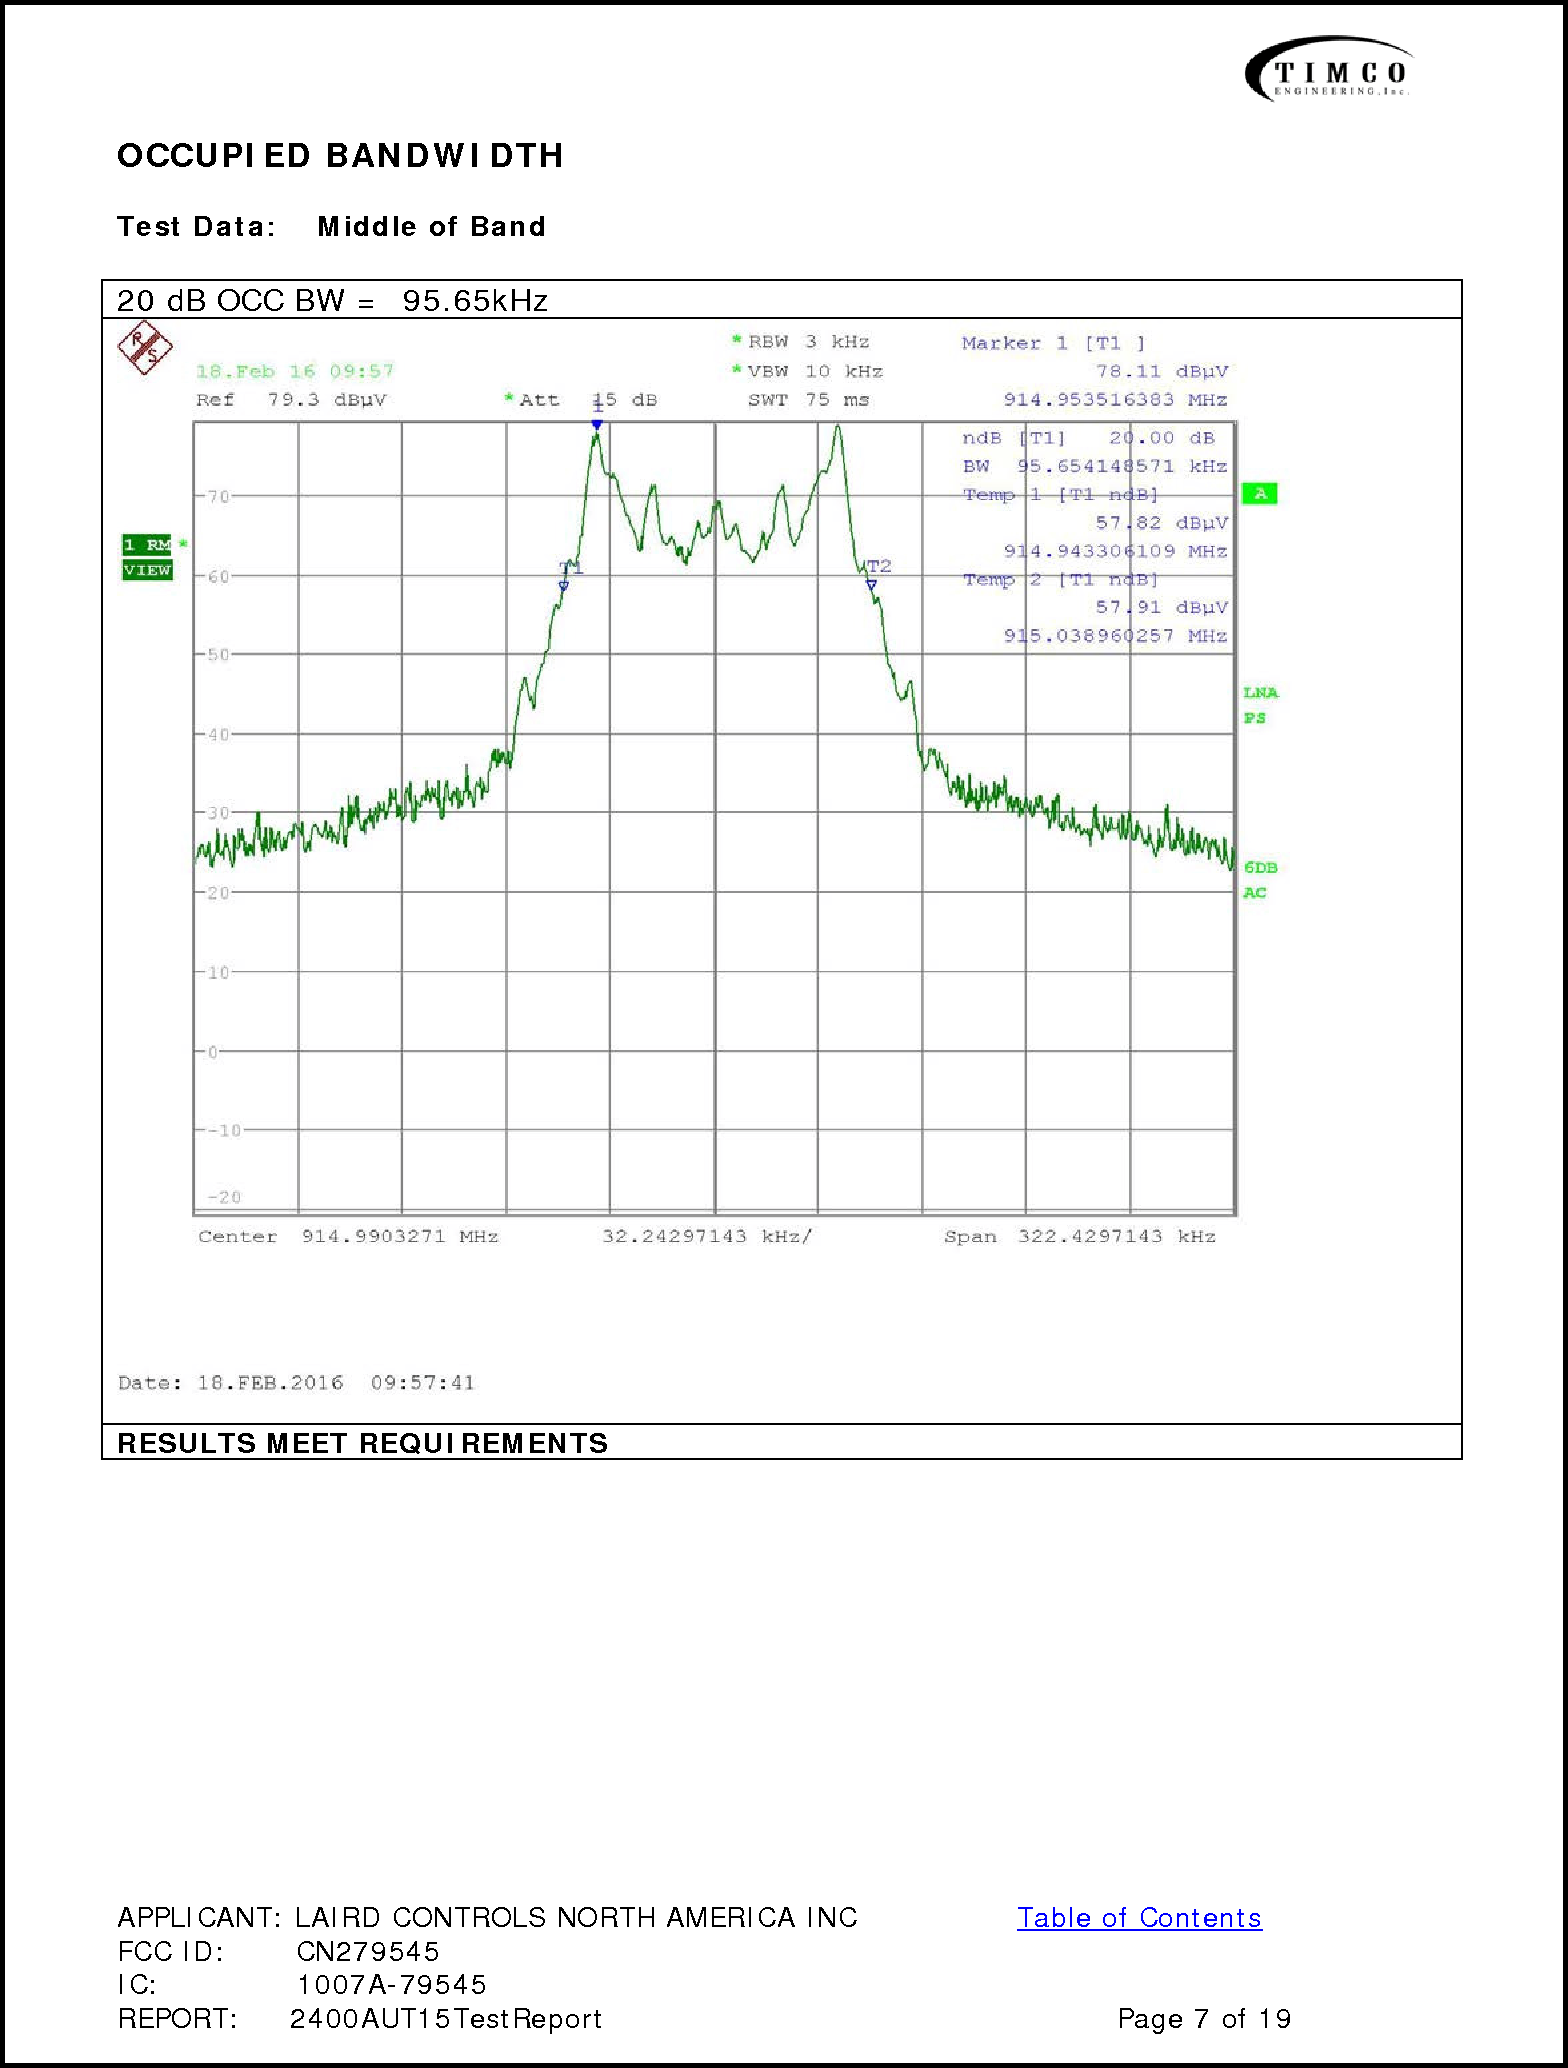Click the 'VIEW' trace label
This screenshot has height=2068, width=1568.
pyautogui.click(x=147, y=570)
